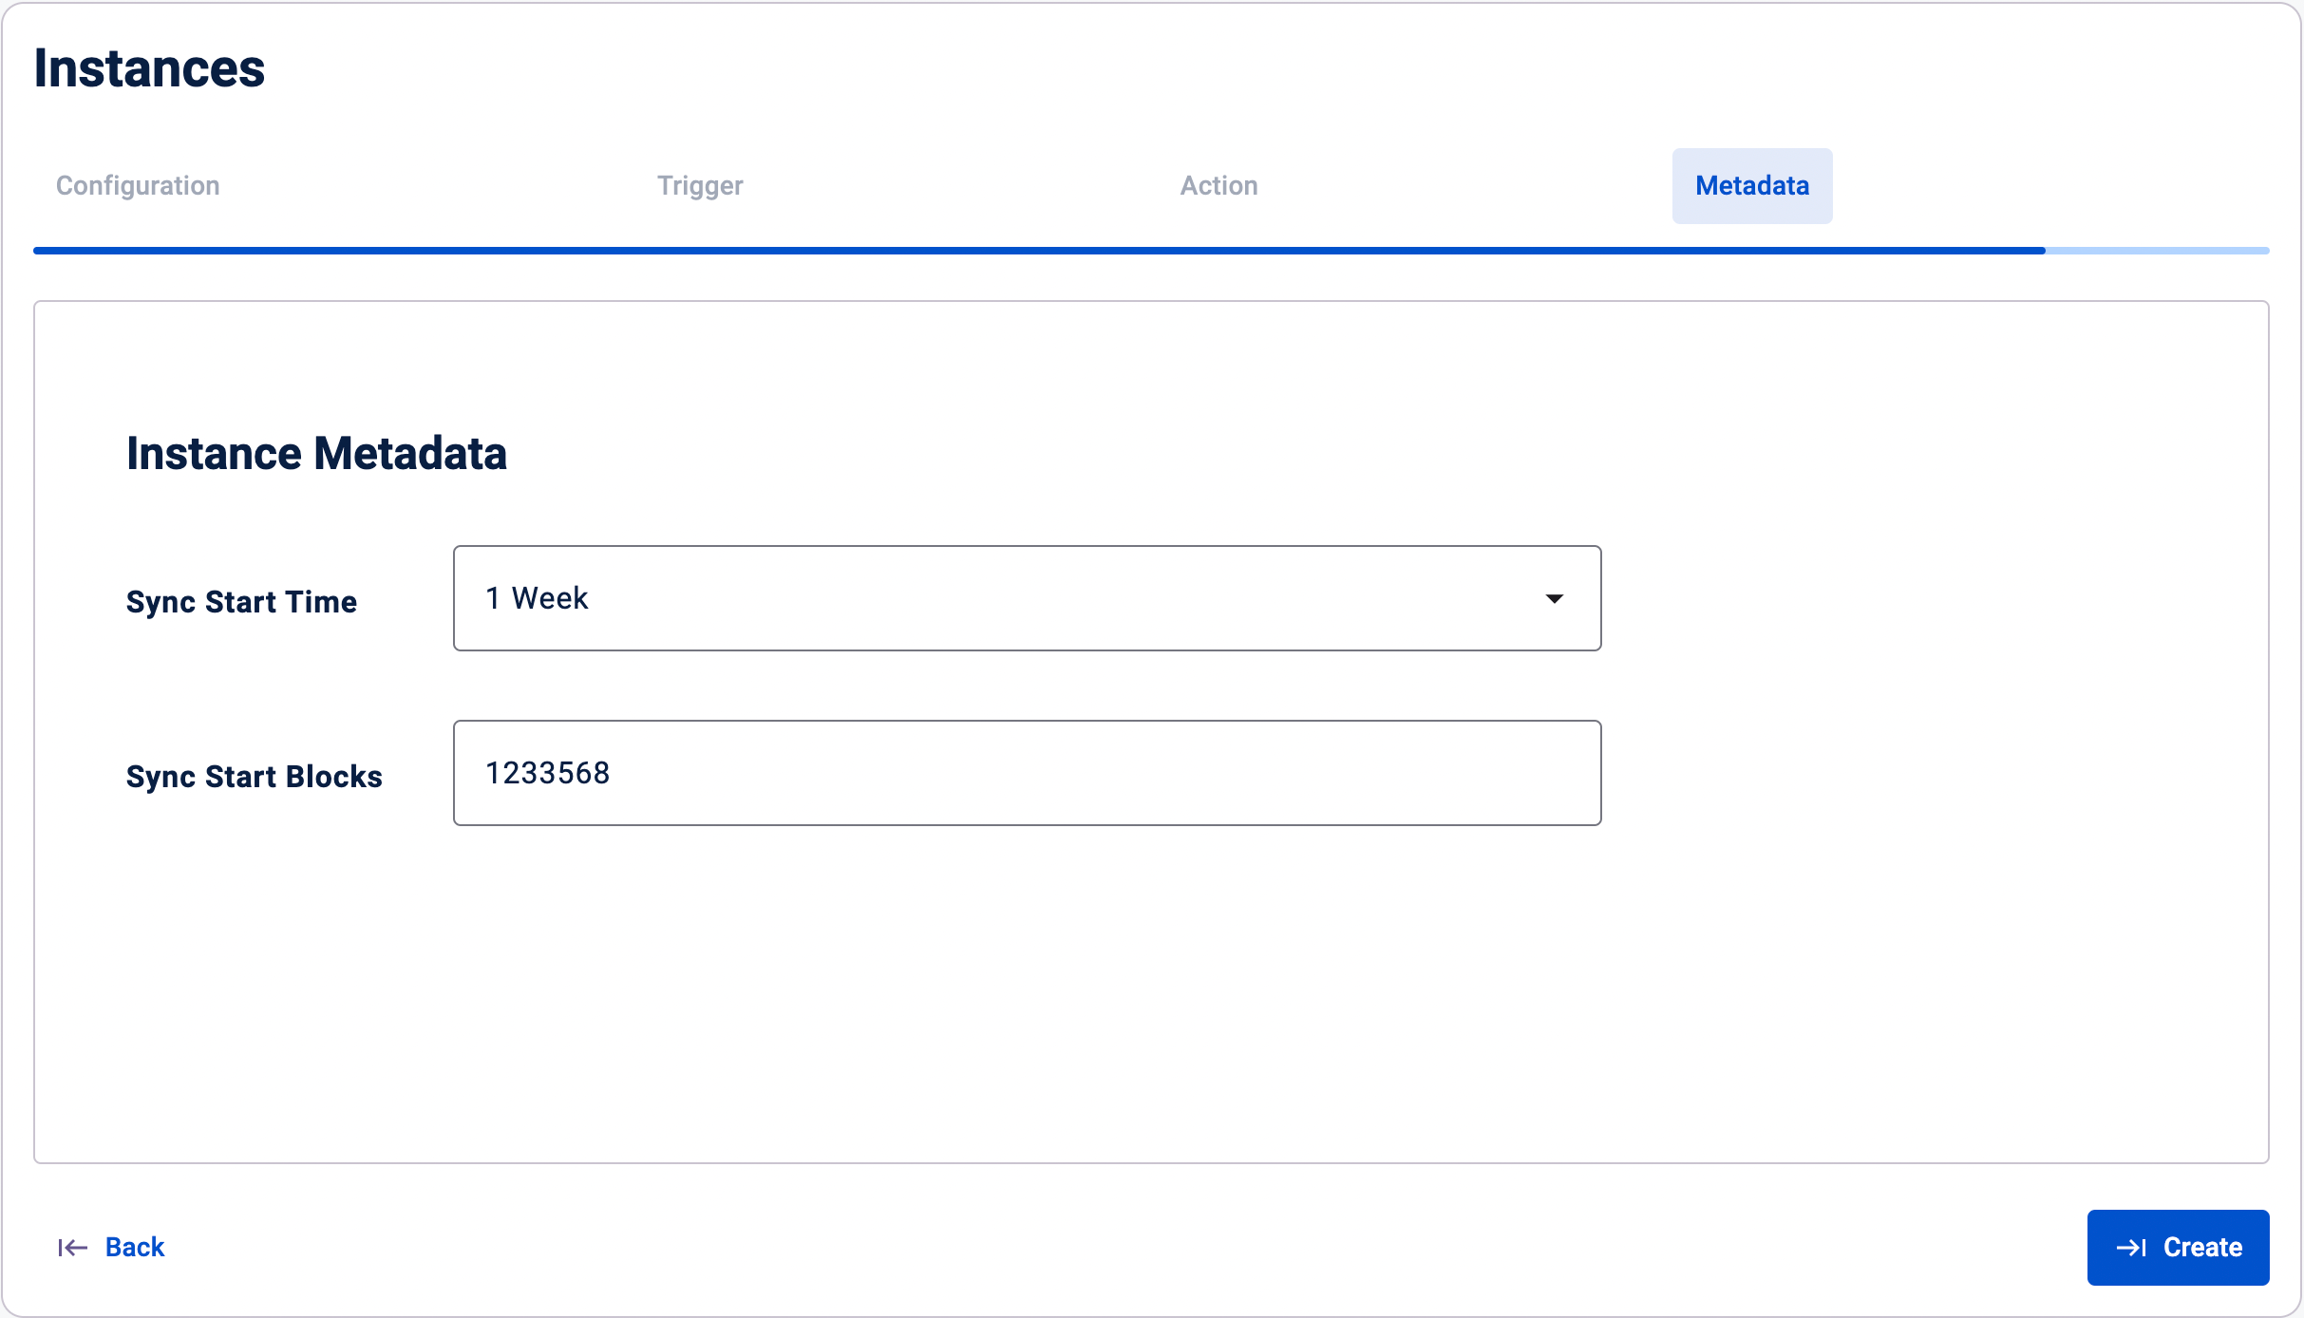Click the 1233568 value in blocks field
Viewport: 2304px width, 1318px height.
pyautogui.click(x=547, y=773)
